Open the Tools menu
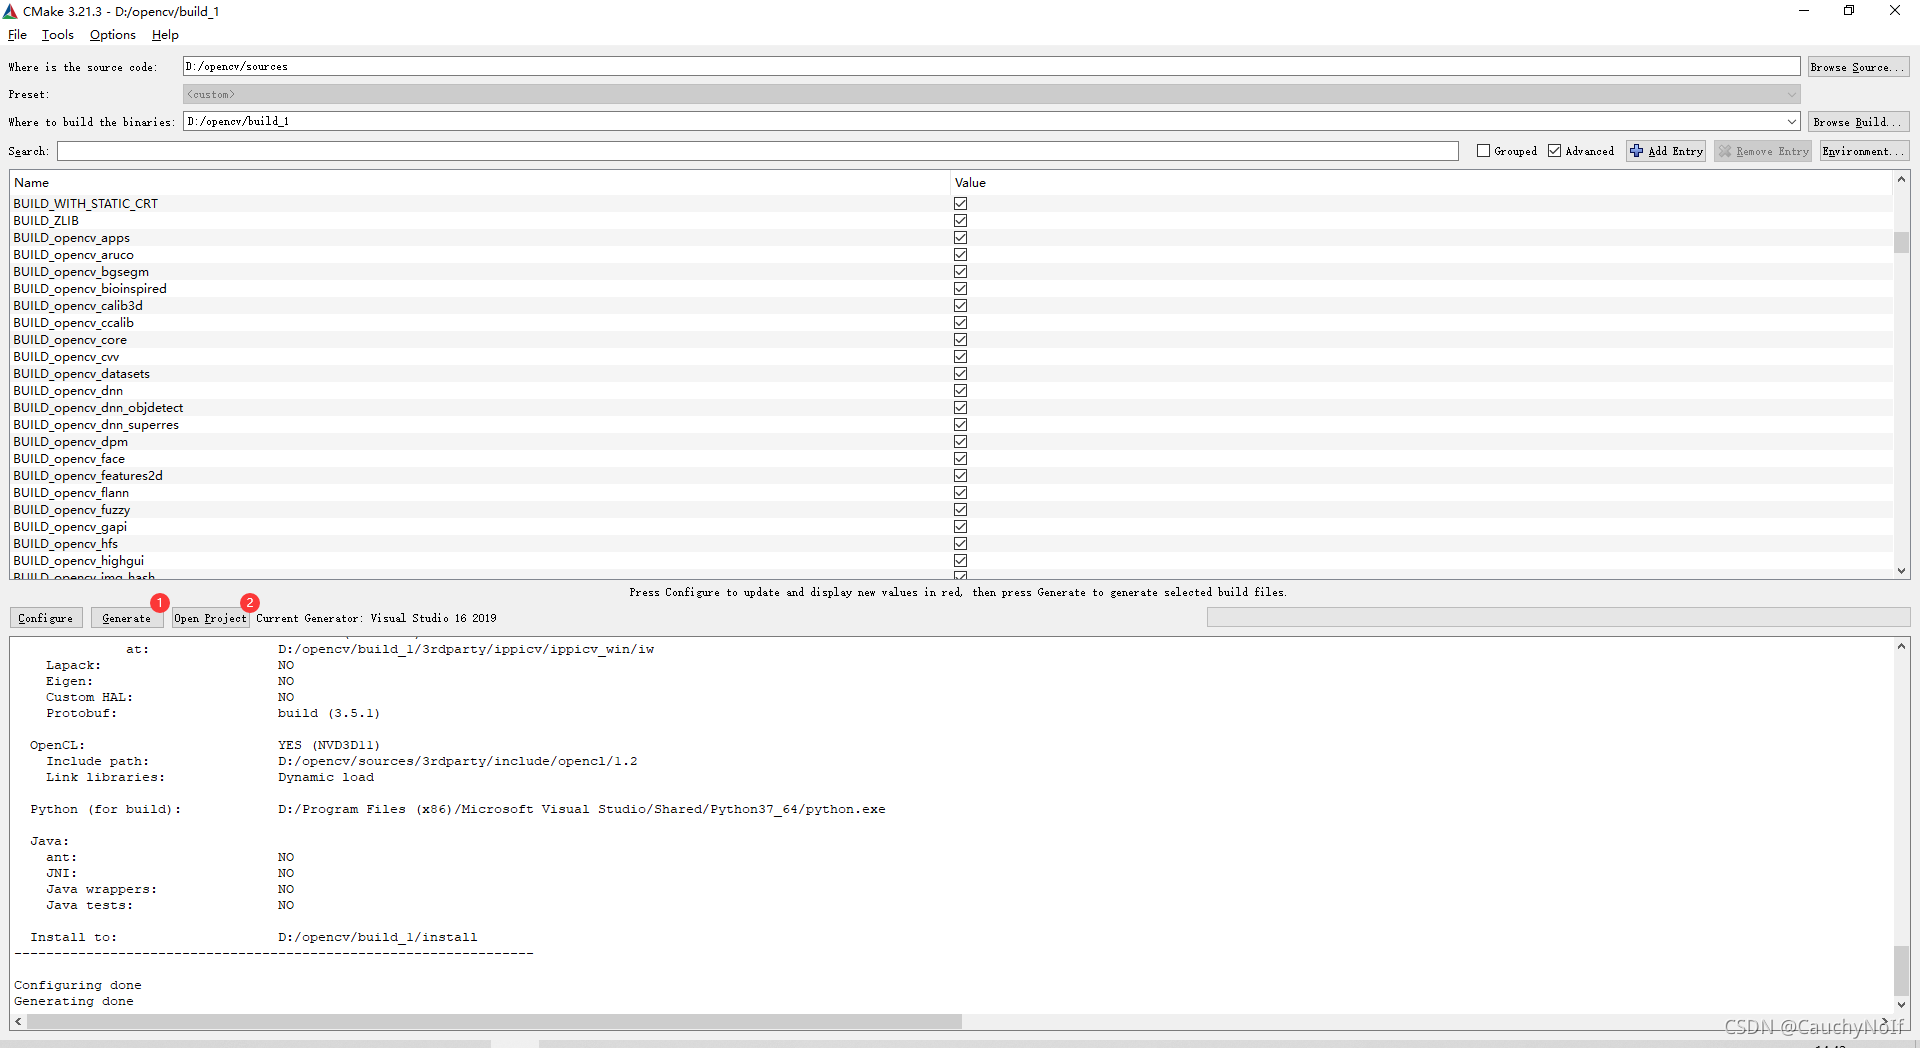The image size is (1920, 1048). [x=57, y=35]
